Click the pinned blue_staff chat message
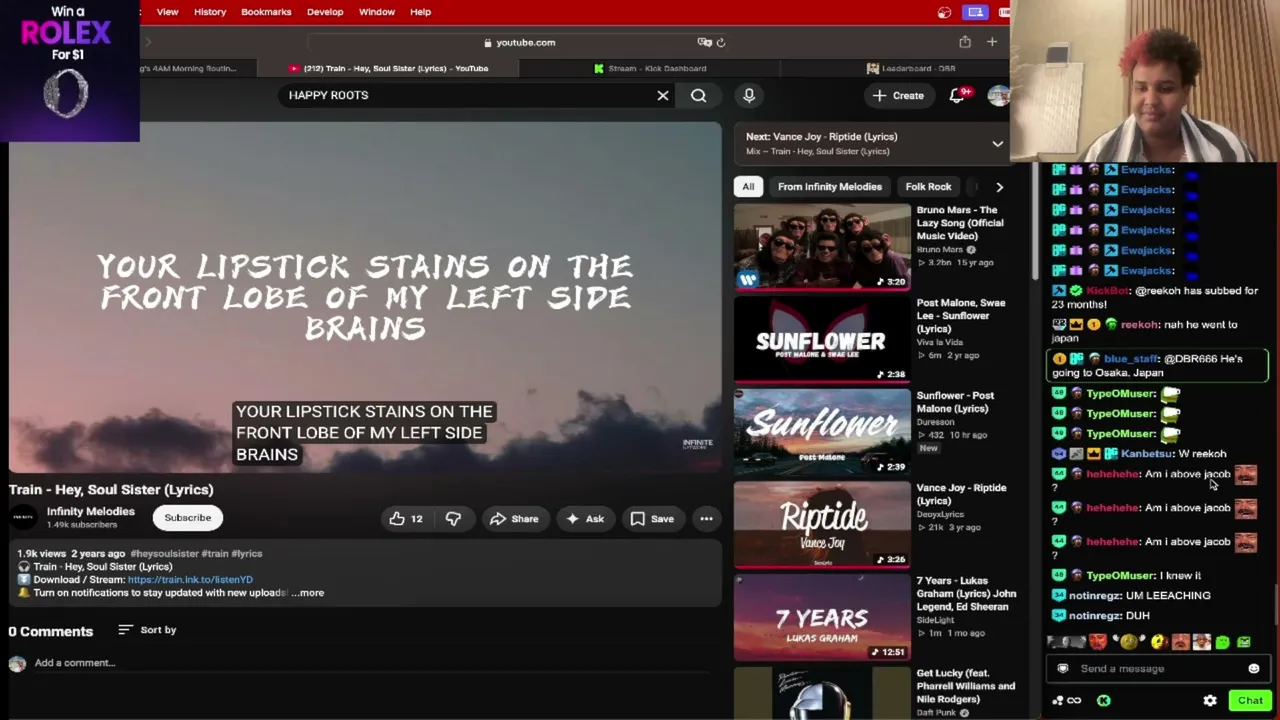This screenshot has height=720, width=1280. click(x=1159, y=365)
